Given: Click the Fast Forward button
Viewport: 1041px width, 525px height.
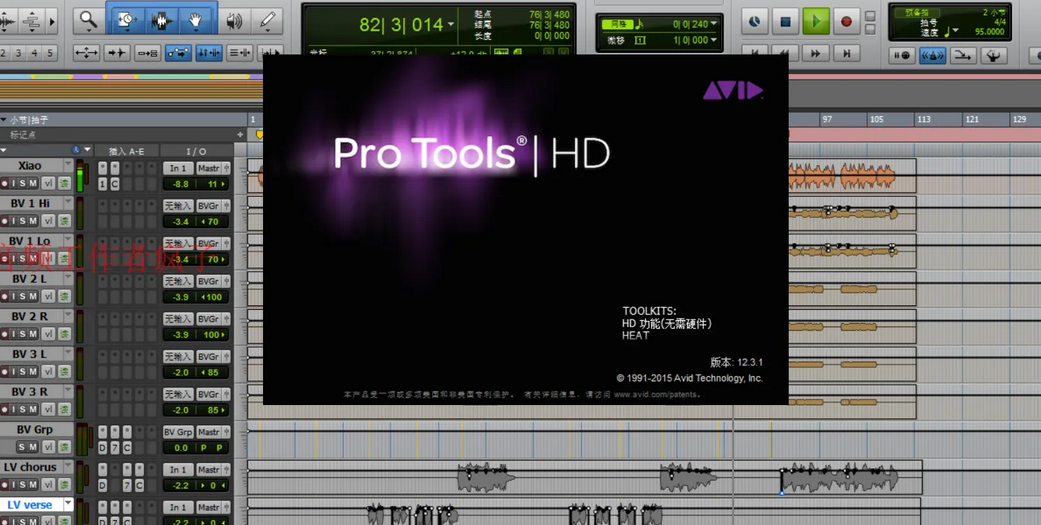Looking at the screenshot, I should point(816,52).
